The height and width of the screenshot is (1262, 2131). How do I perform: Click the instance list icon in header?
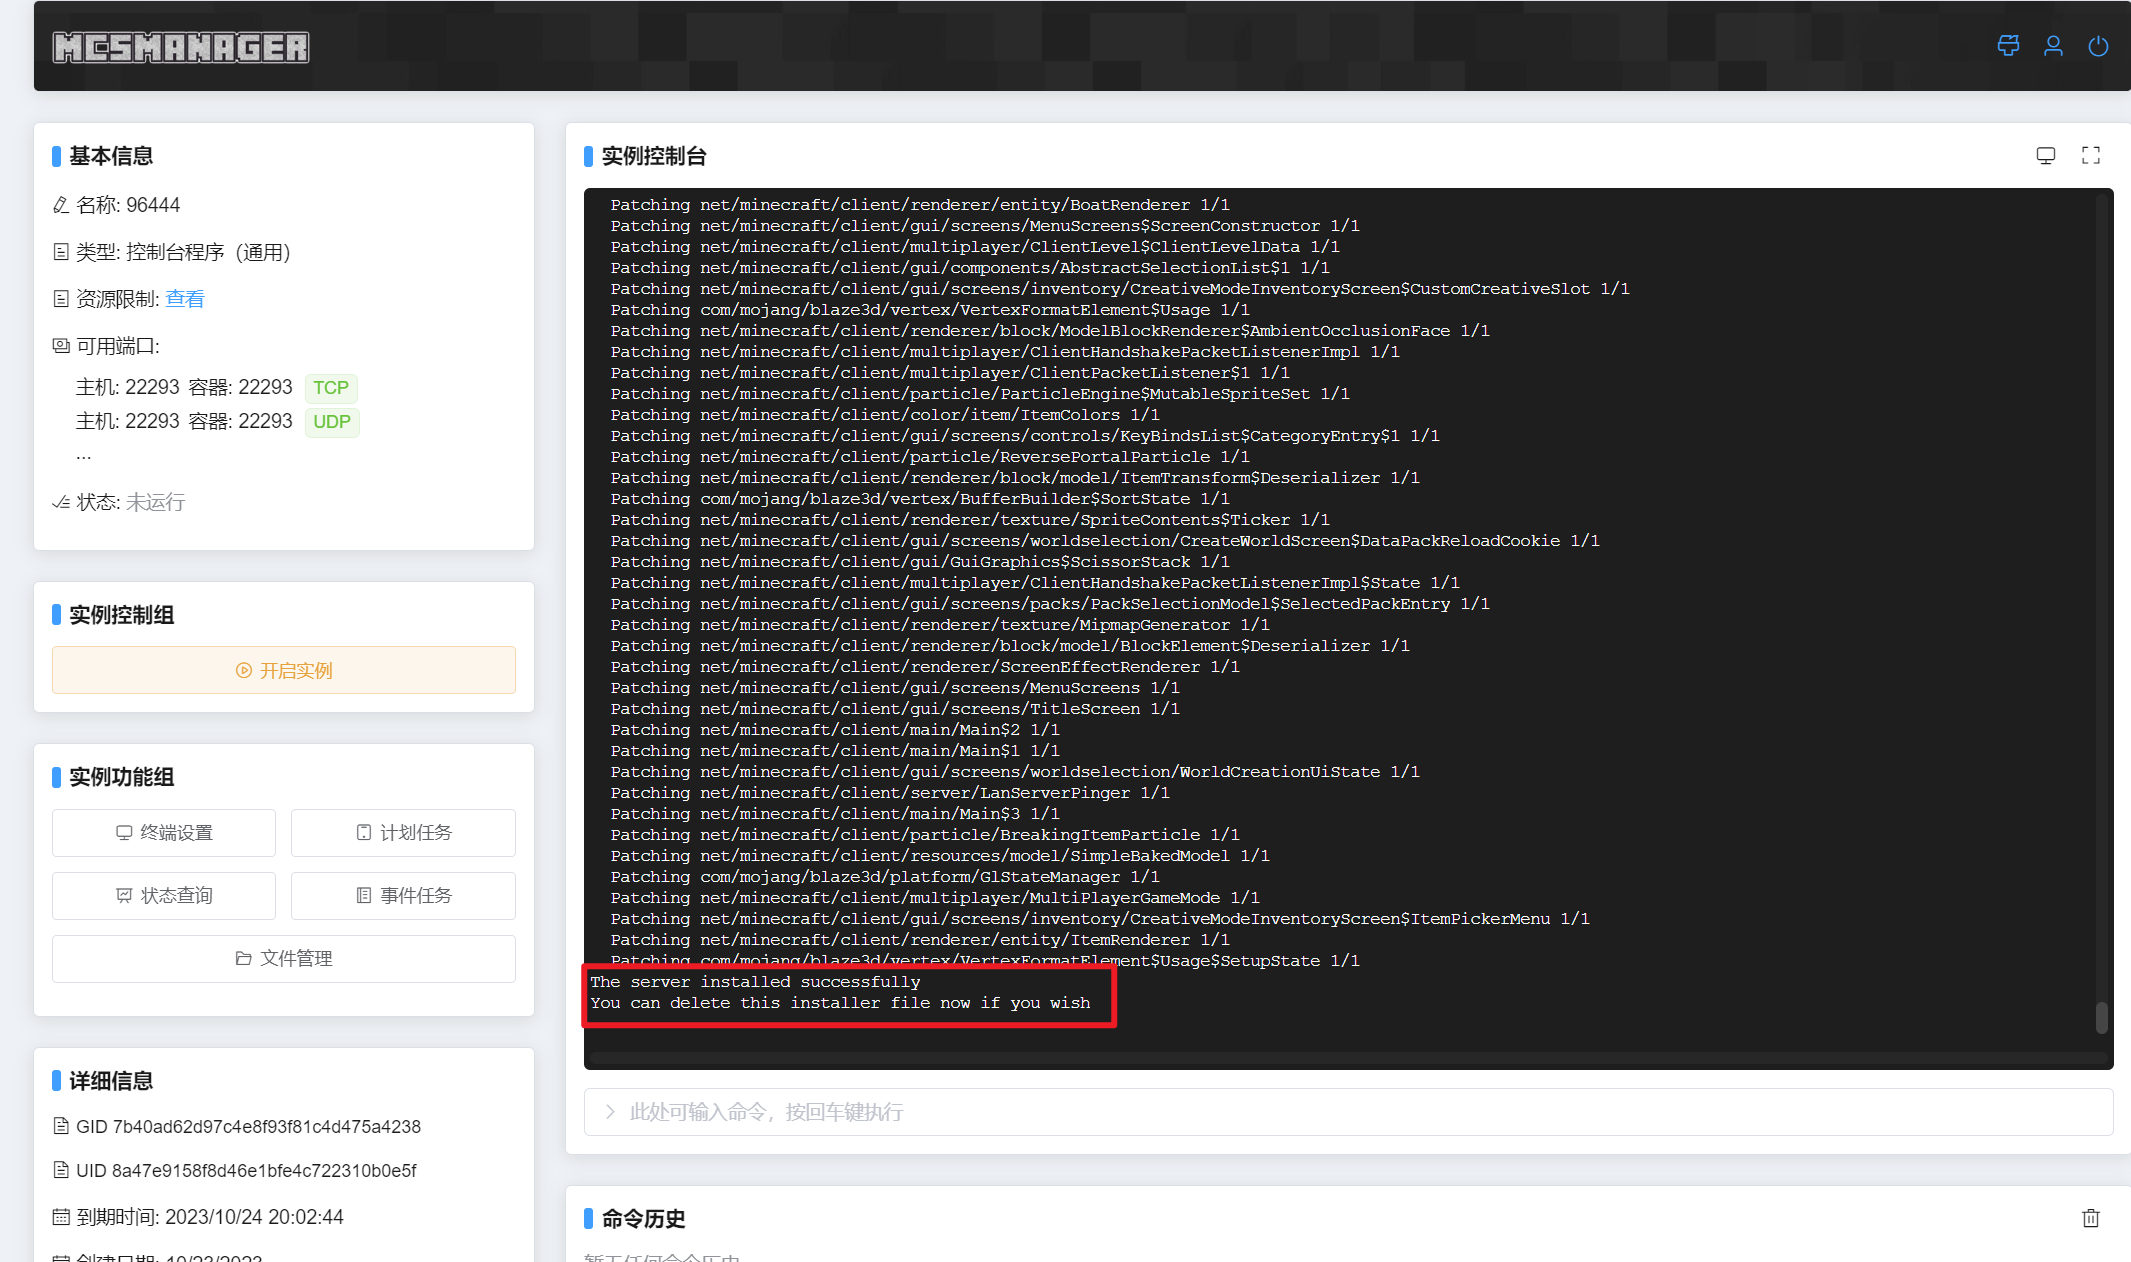point(2008,46)
